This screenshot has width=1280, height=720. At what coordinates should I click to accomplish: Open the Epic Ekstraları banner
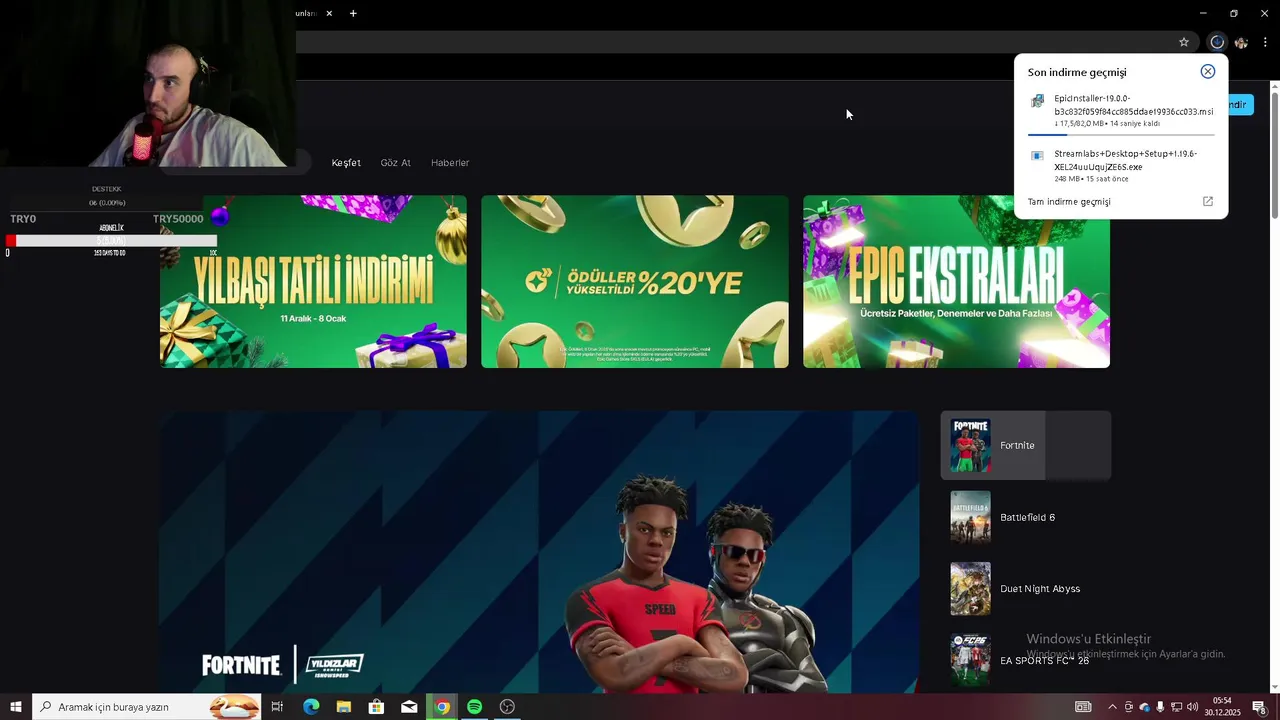tap(957, 281)
